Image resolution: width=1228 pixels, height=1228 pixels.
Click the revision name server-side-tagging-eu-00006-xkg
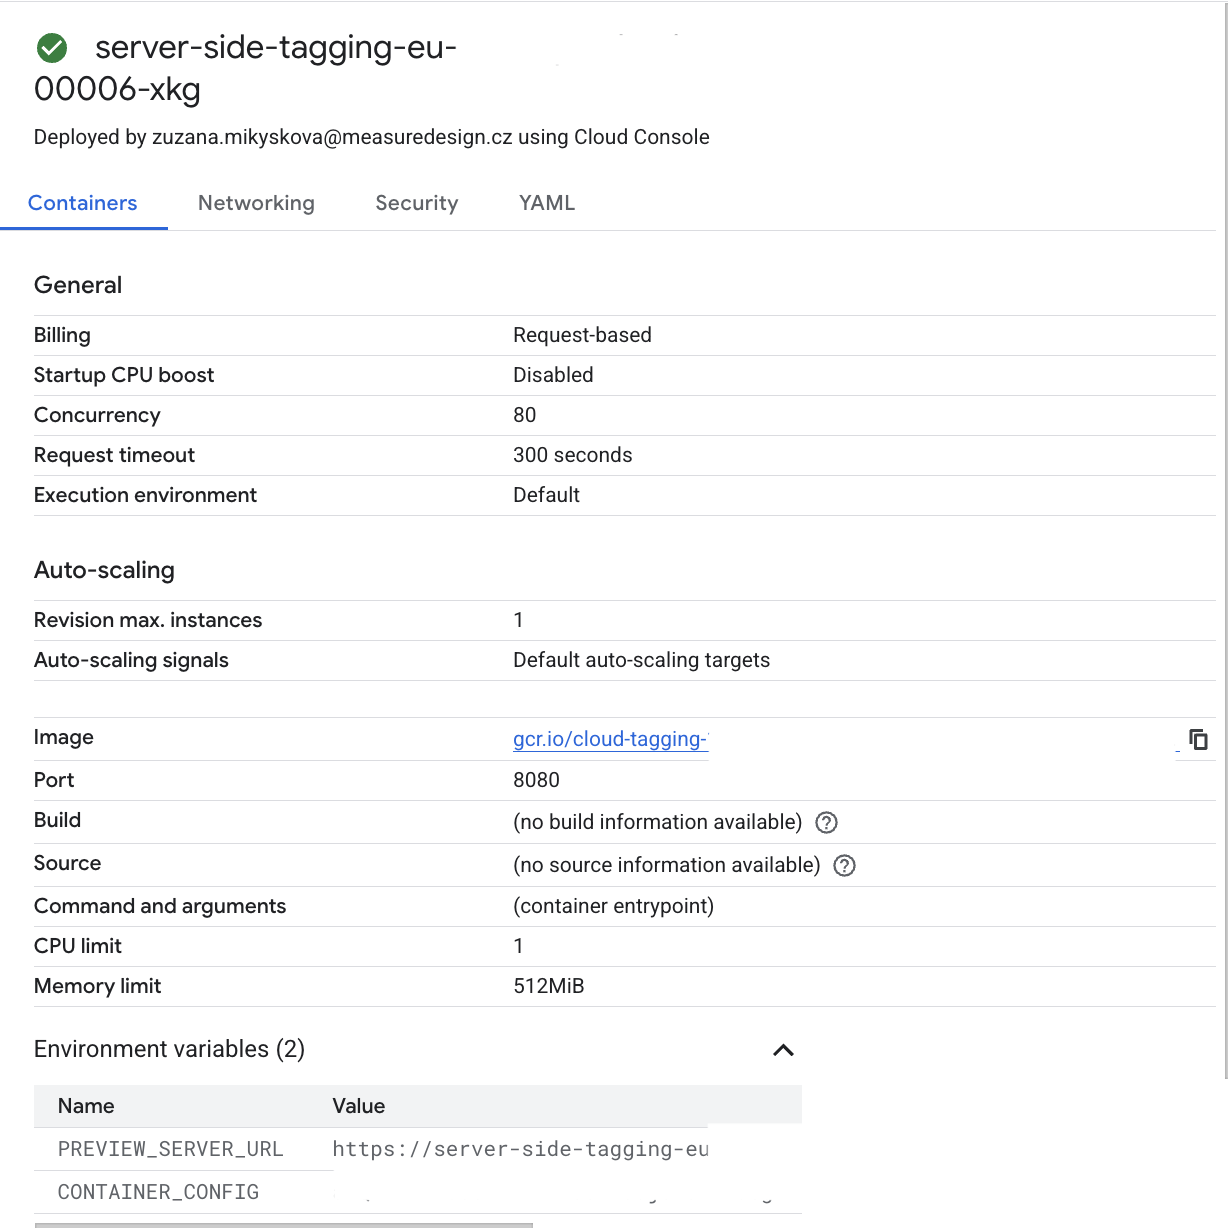point(246,68)
